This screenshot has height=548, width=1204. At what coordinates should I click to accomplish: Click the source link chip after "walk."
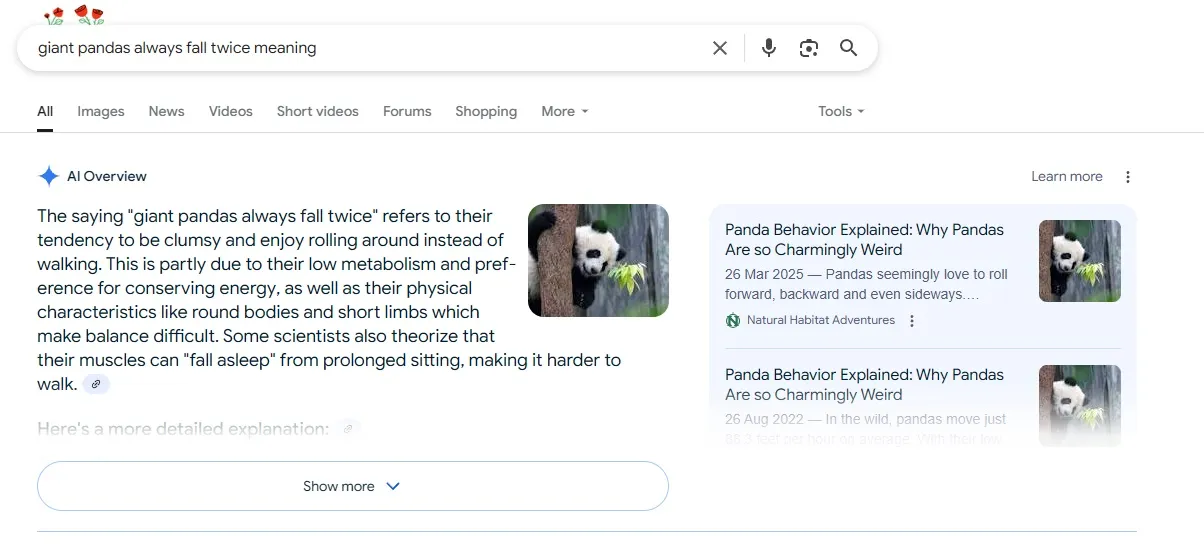click(x=96, y=384)
